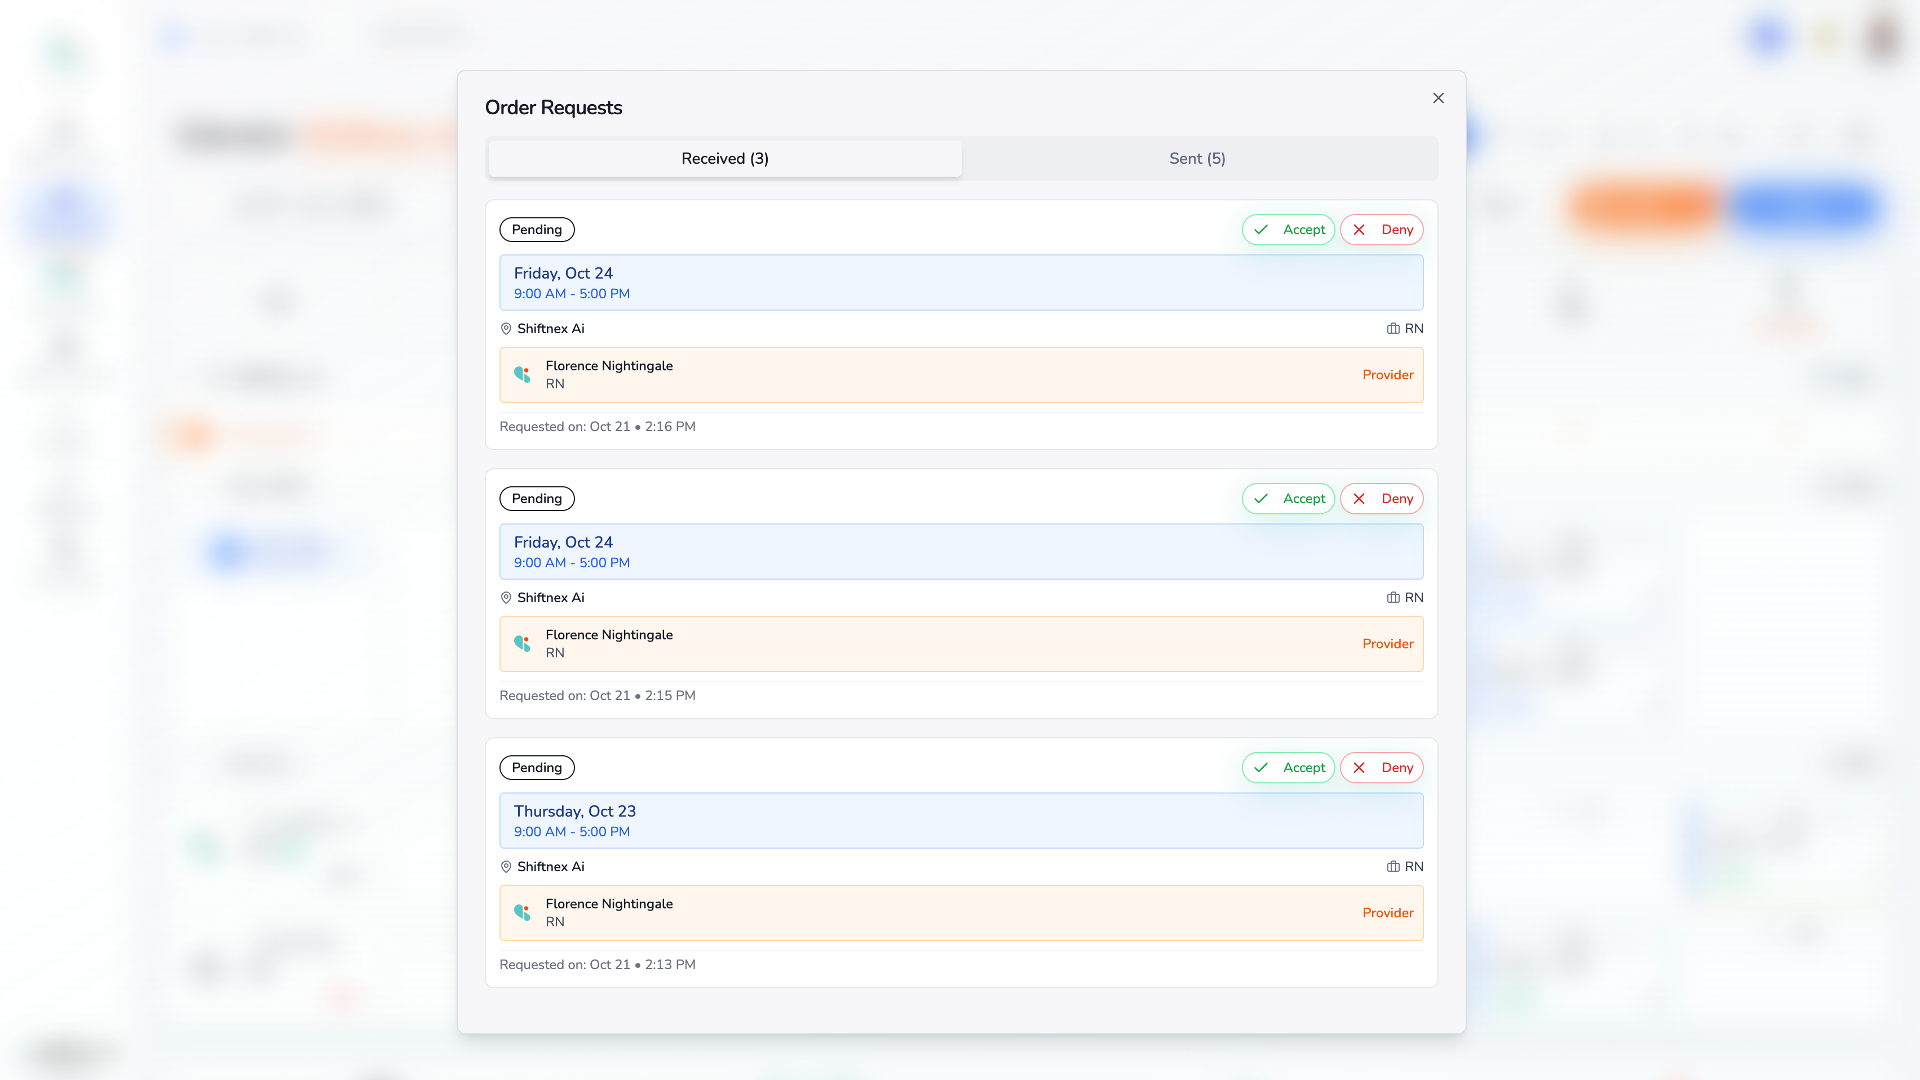The image size is (1920, 1080).
Task: Click RN briefcase icon in Thursday request
Action: (x=1393, y=867)
